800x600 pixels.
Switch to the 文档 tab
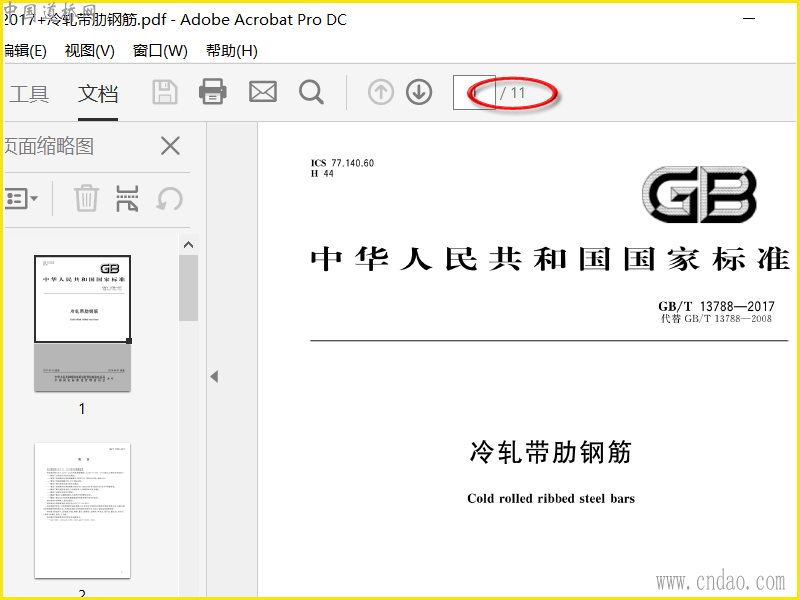pos(98,94)
